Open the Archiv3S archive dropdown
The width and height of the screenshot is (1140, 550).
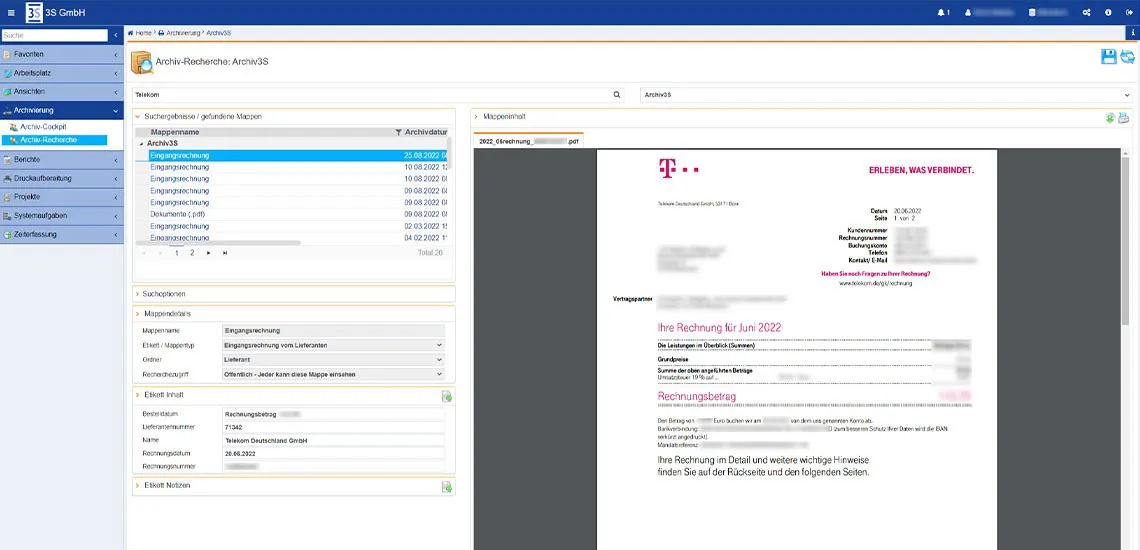point(884,95)
